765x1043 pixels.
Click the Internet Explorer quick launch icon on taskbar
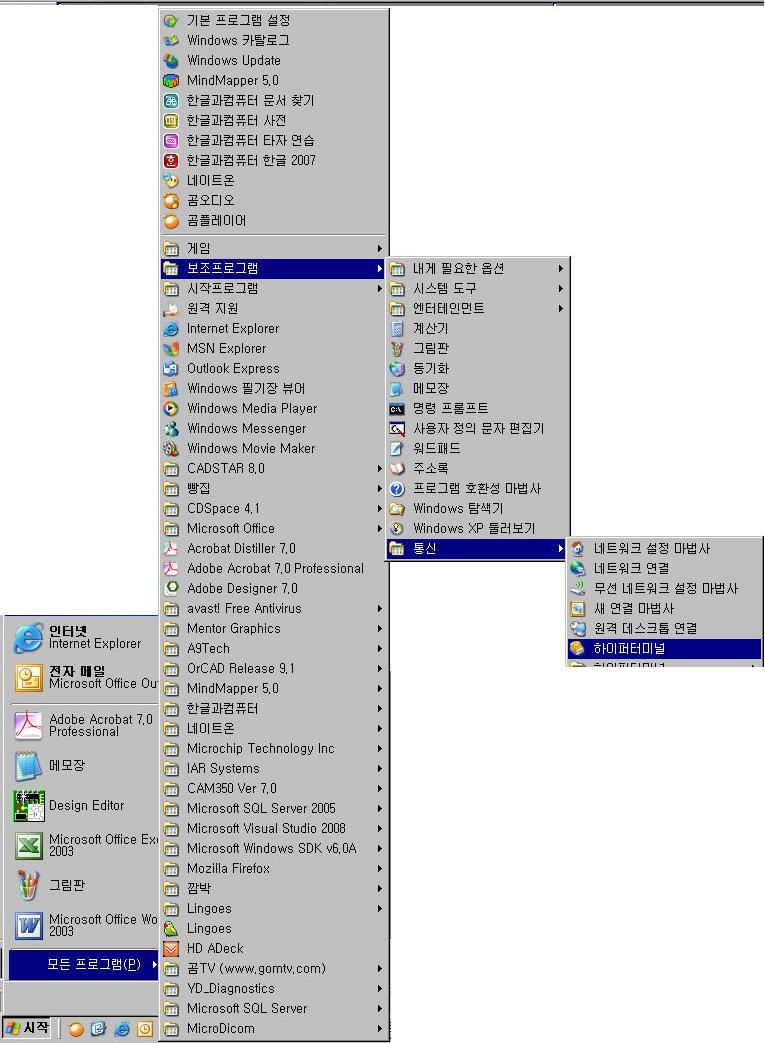click(x=122, y=1029)
